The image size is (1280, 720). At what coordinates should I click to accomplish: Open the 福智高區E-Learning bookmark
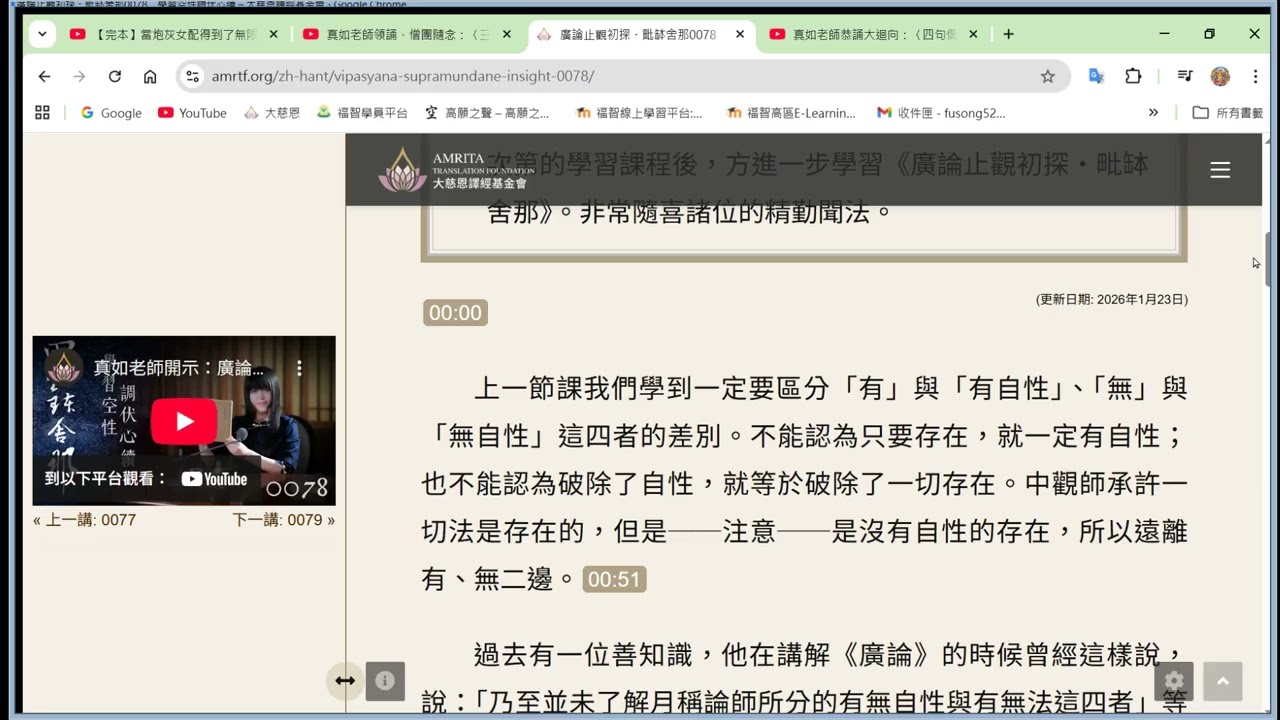tap(791, 113)
